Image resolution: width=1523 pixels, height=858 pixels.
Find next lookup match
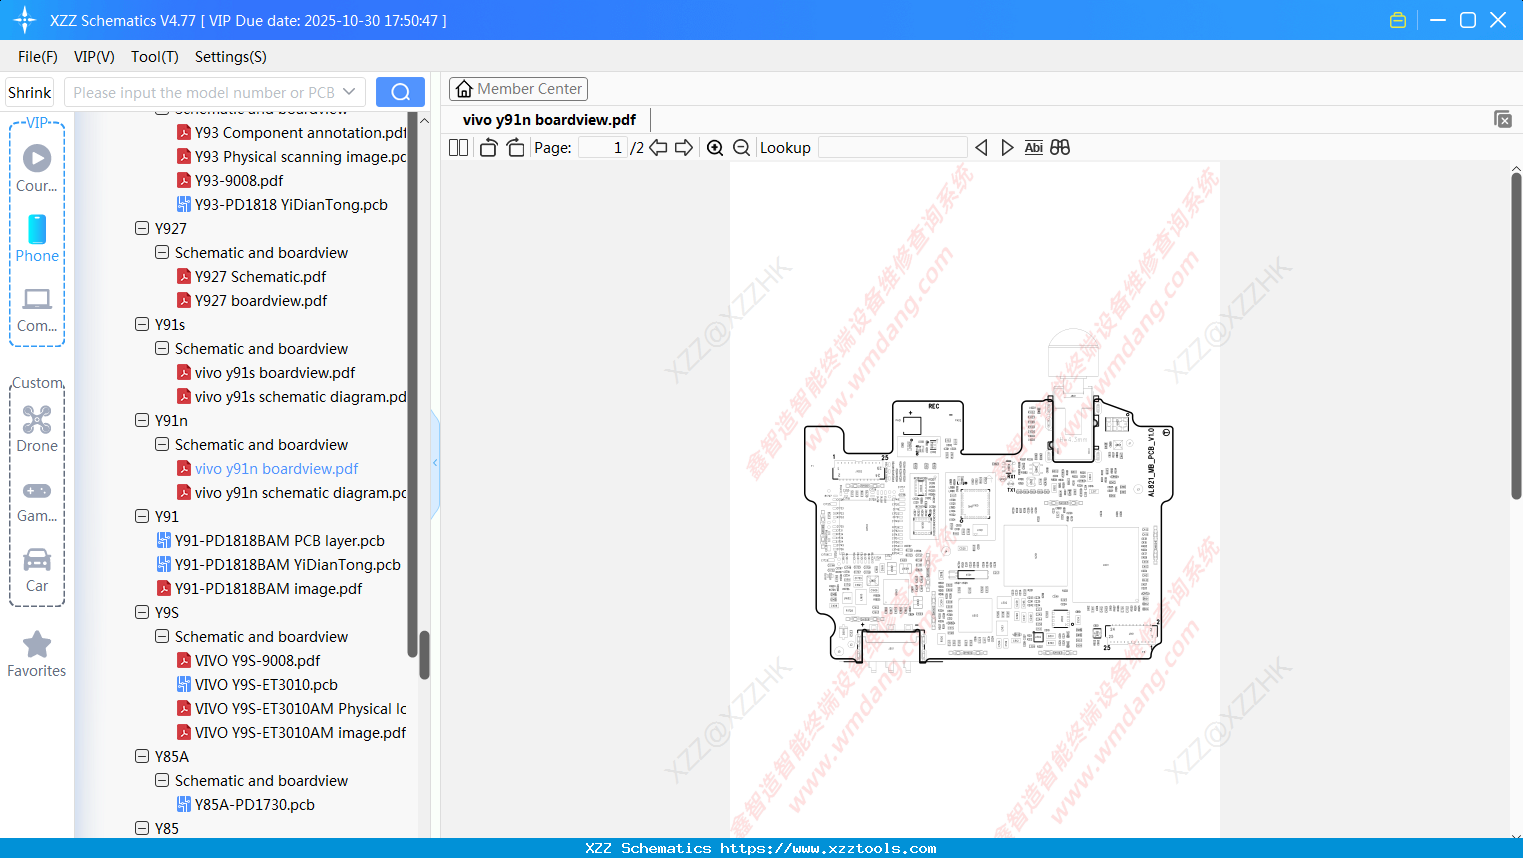(1007, 148)
